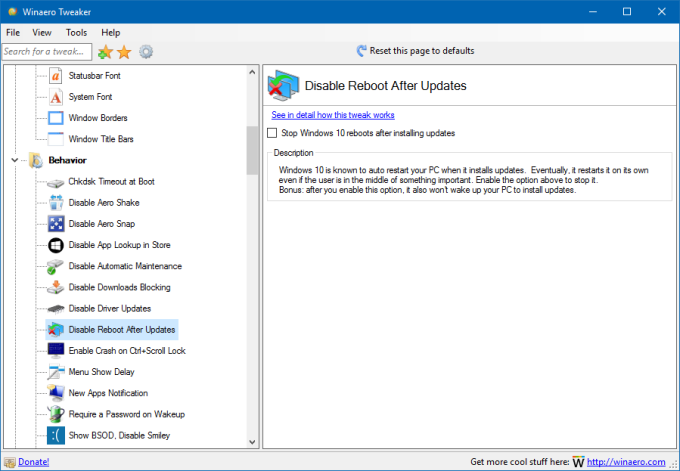The image size is (680, 471).
Task: Select Chkdsk Timeout at Boot text
Action: 111,182
